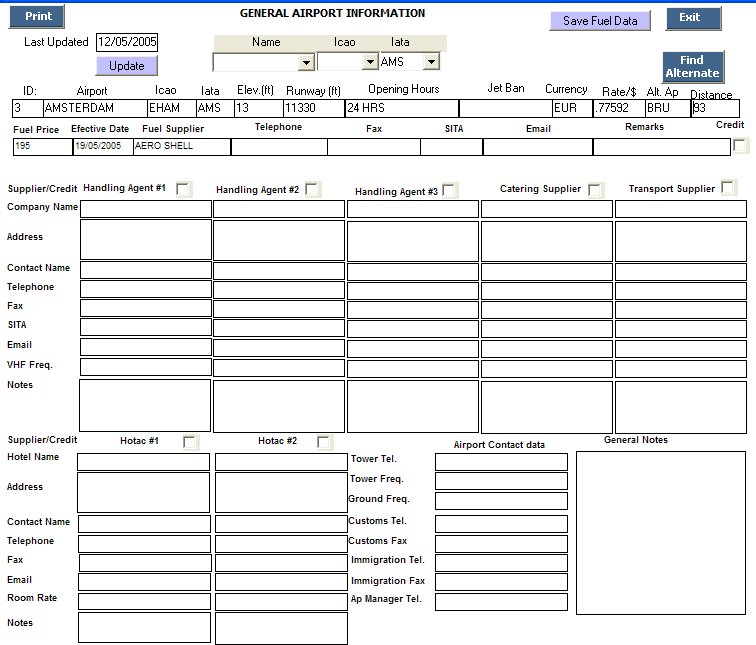Toggle Handling Agent #2 credit checkbox
The width and height of the screenshot is (756, 645).
(312, 189)
